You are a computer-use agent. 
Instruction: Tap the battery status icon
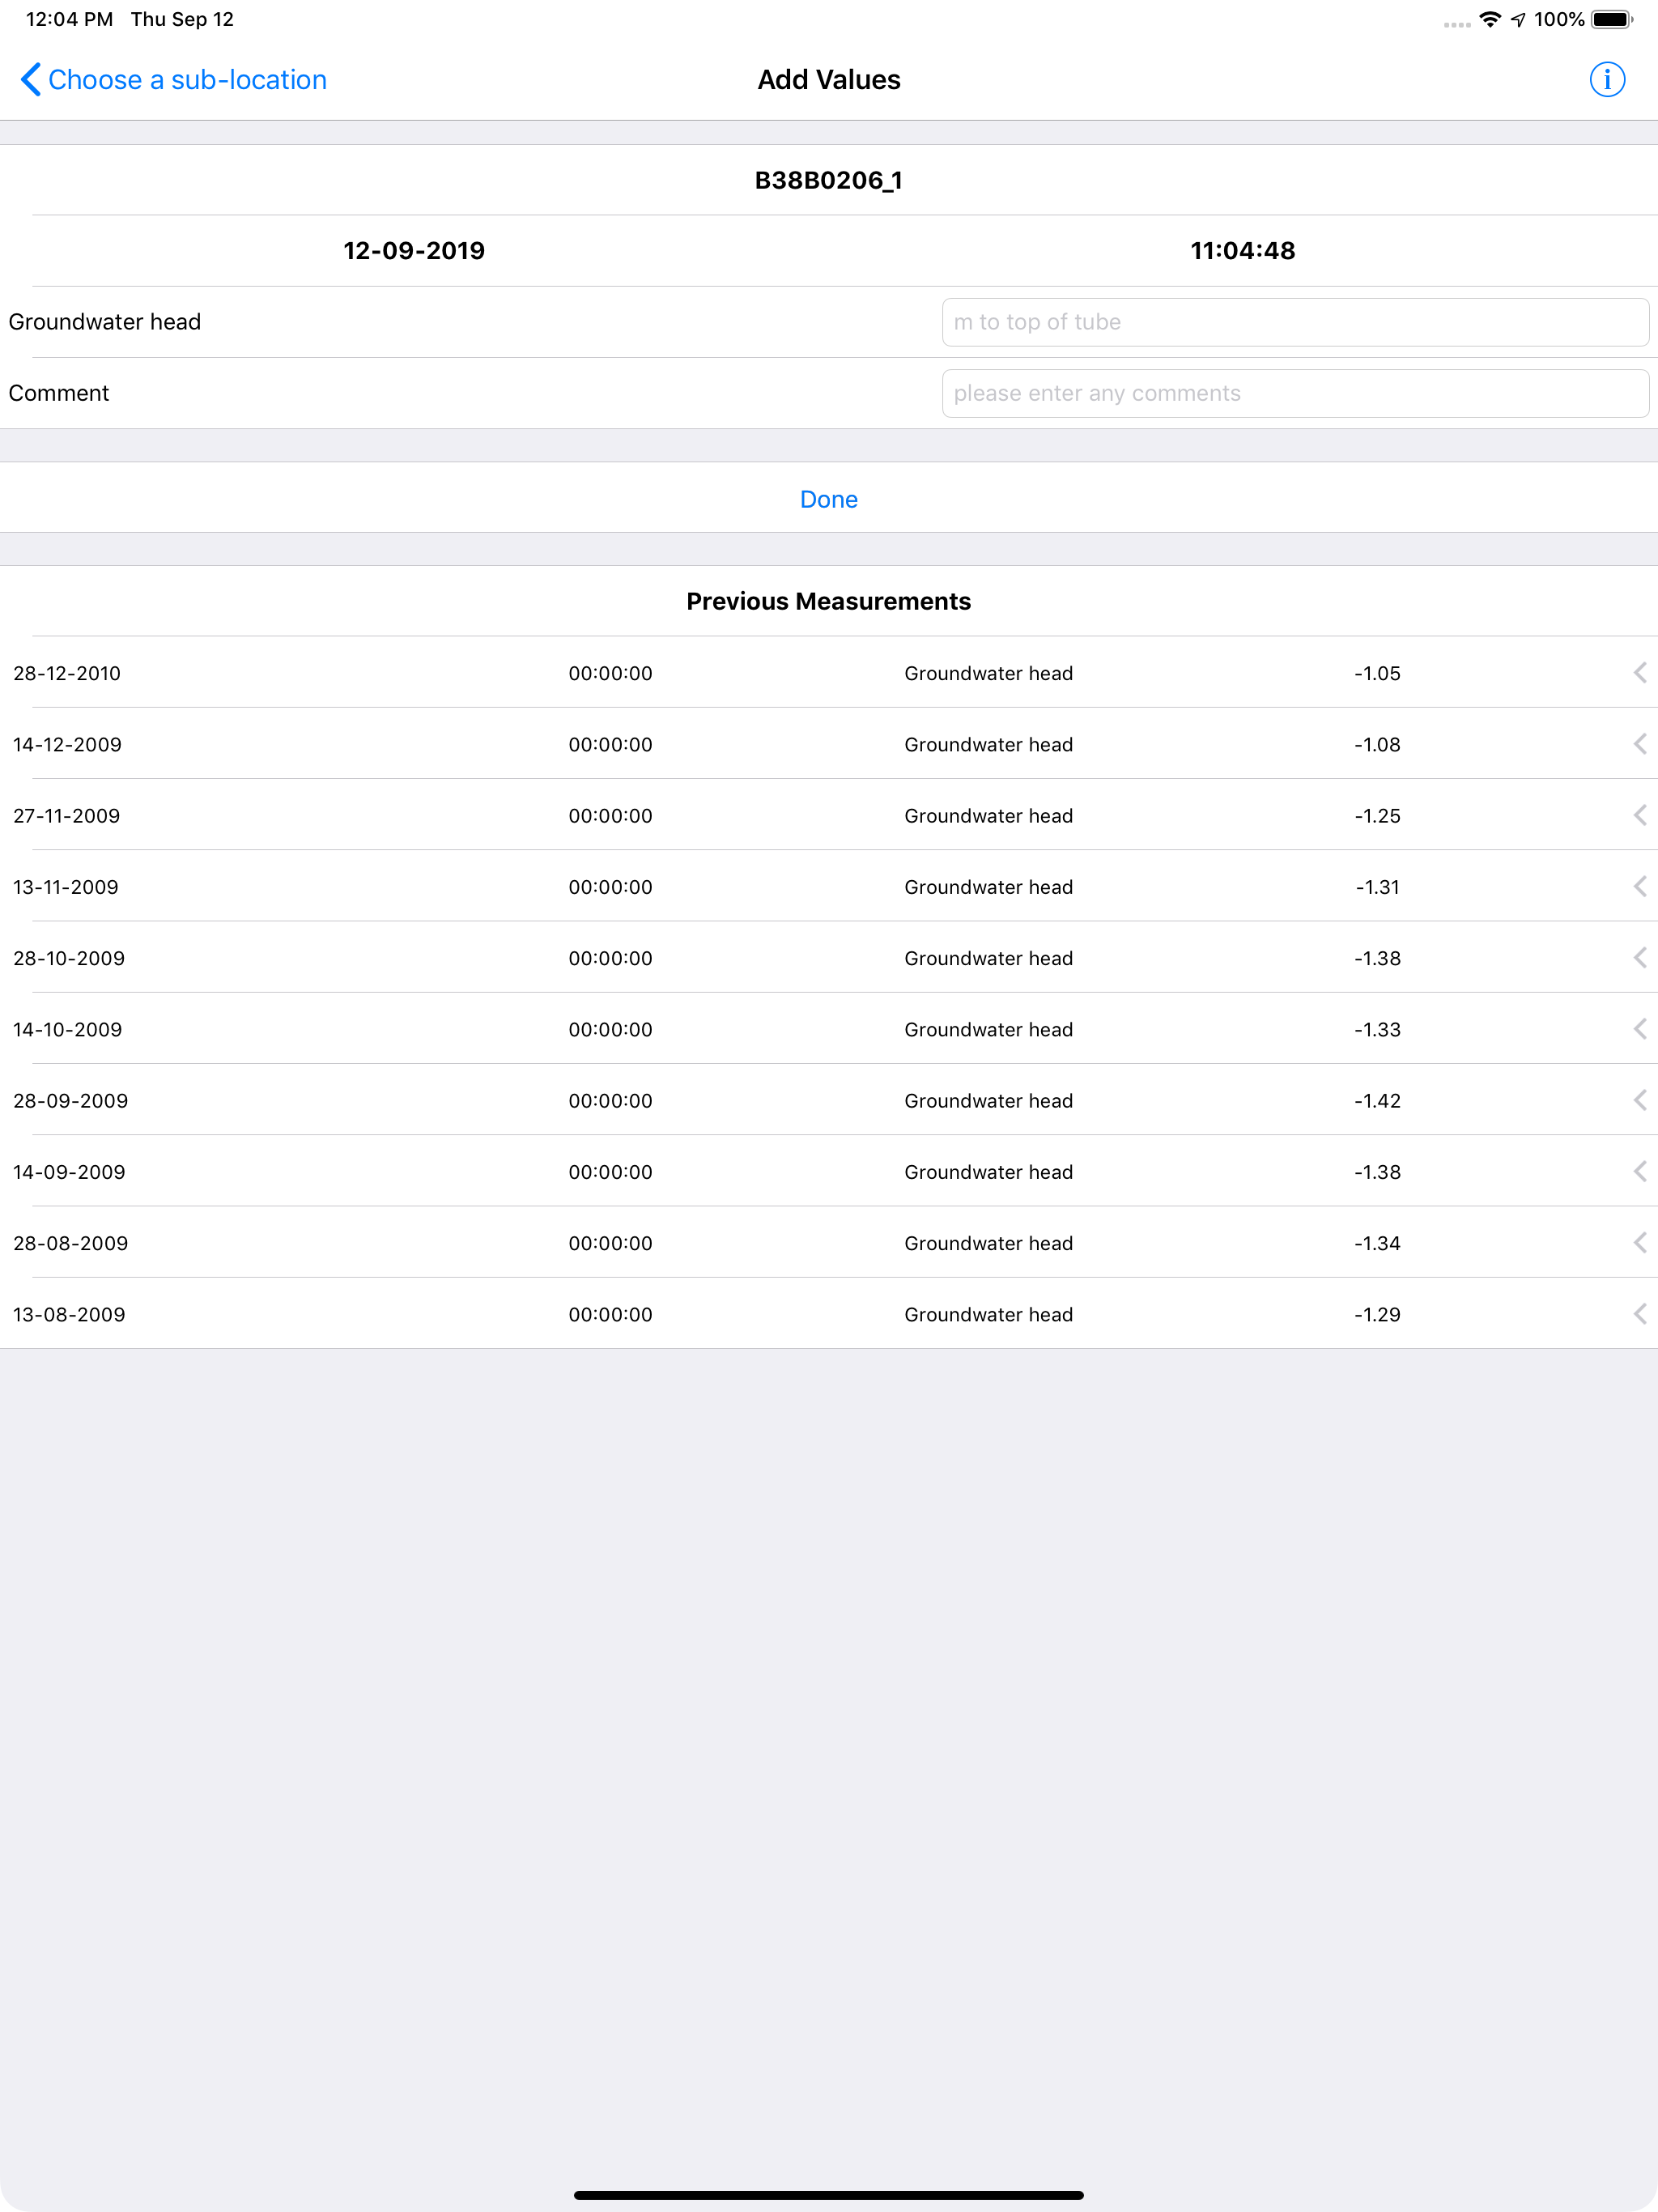click(1611, 19)
